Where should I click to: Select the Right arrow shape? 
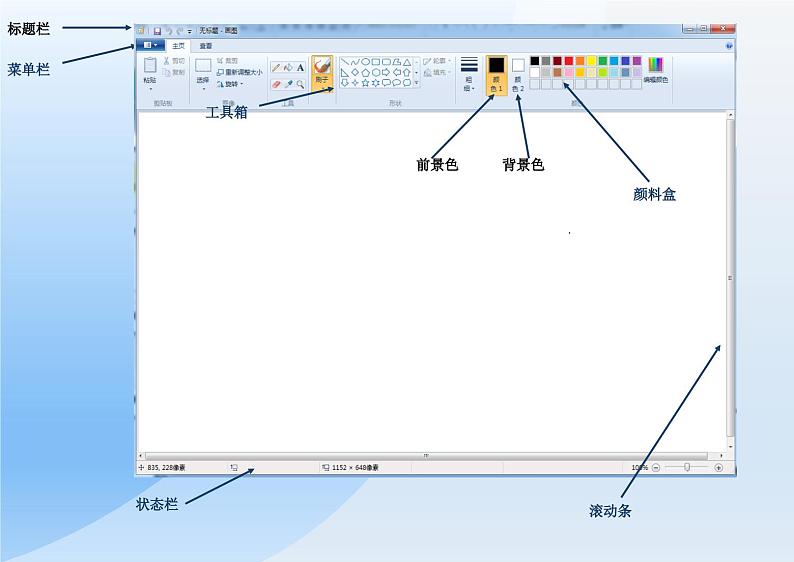click(x=386, y=72)
